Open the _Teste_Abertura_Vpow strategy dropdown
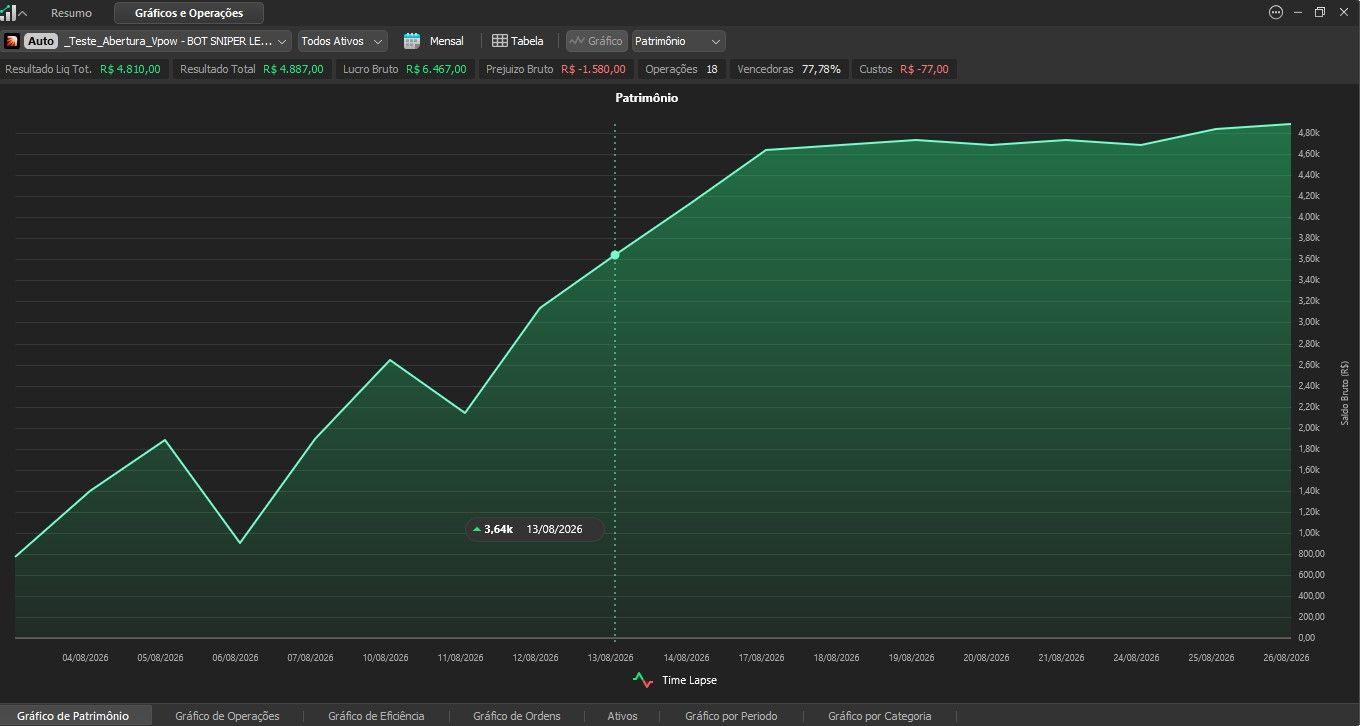 tap(176, 41)
